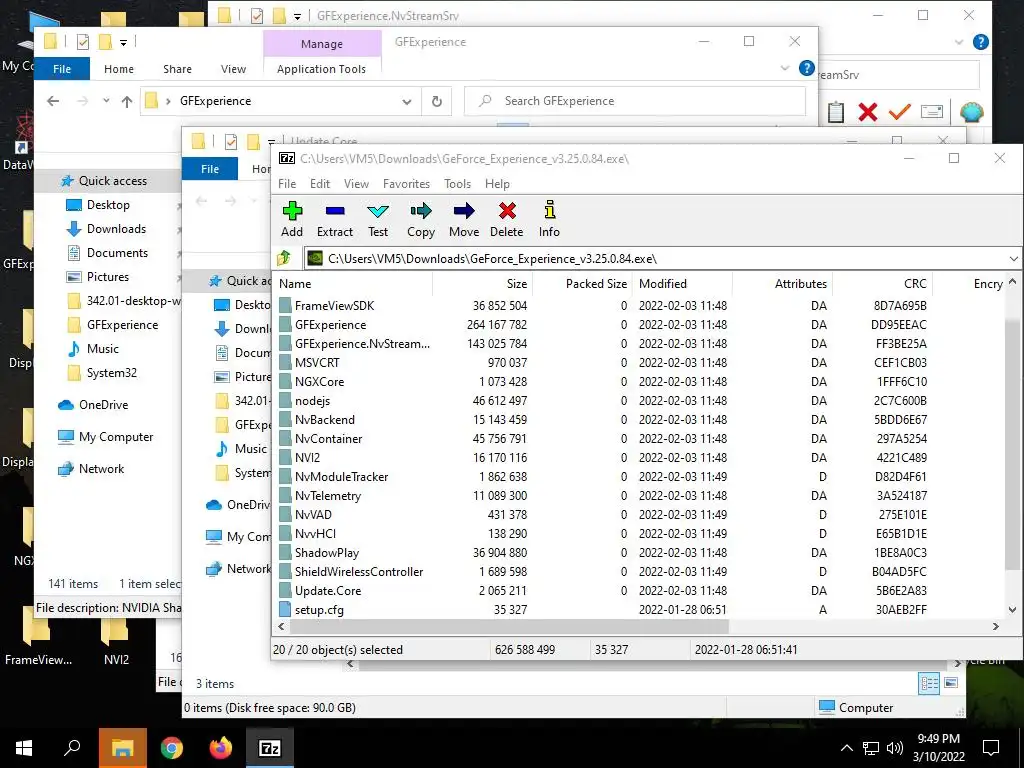Go back in the GFExperience Explorer window
The image size is (1024, 768).
53,101
